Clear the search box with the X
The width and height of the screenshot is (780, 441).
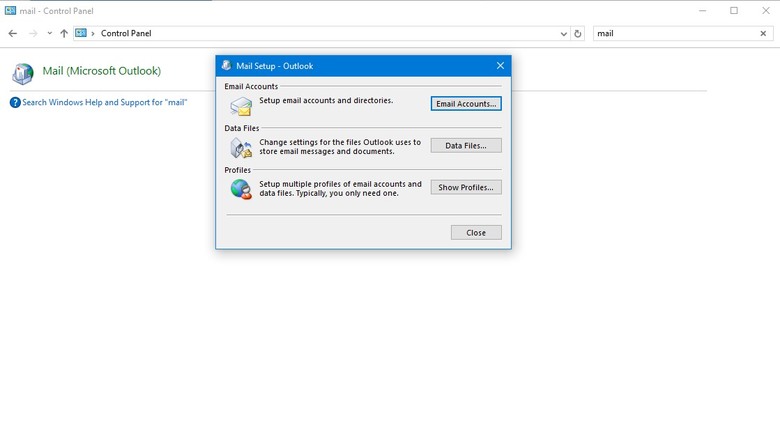pyautogui.click(x=763, y=33)
